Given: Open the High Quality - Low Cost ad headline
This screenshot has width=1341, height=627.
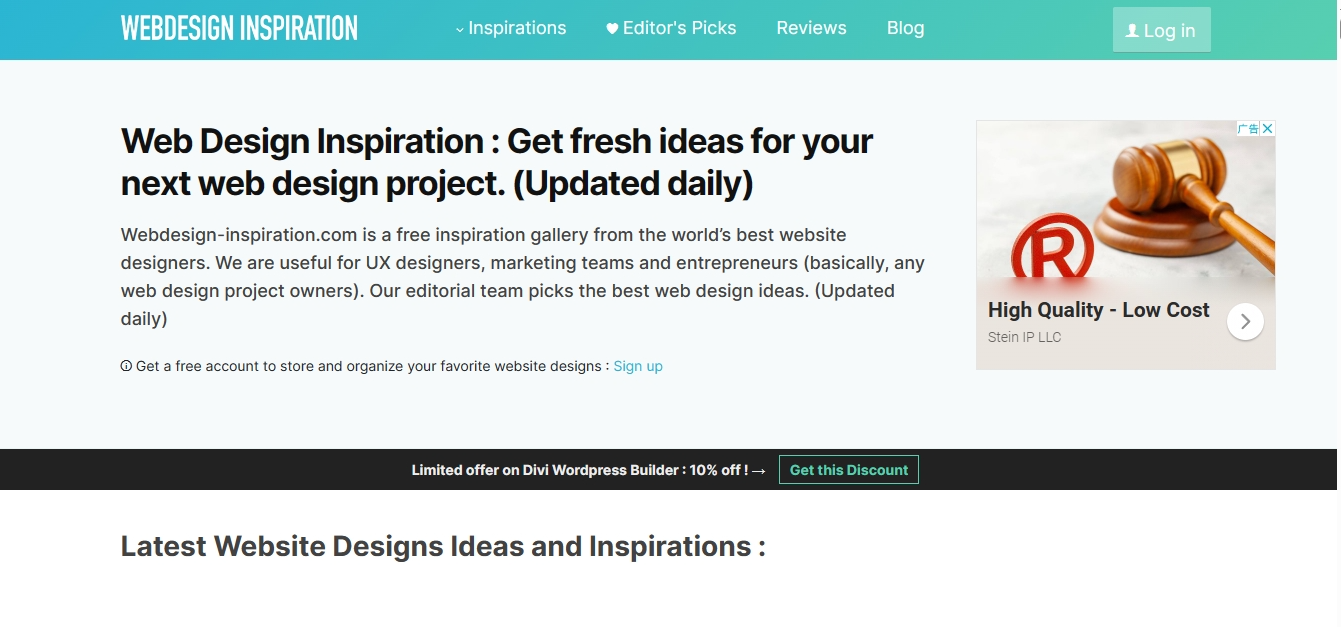Looking at the screenshot, I should tap(1098, 310).
